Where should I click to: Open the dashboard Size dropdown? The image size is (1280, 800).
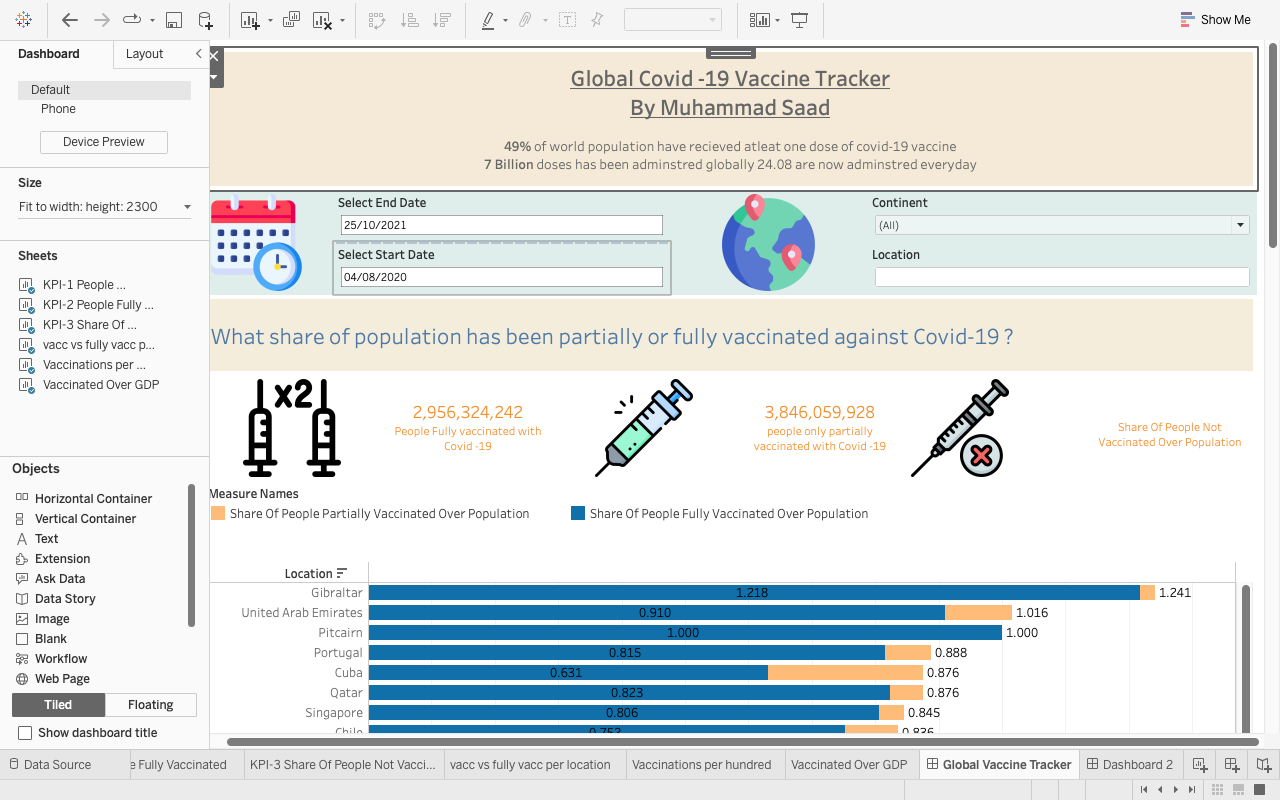pos(186,207)
